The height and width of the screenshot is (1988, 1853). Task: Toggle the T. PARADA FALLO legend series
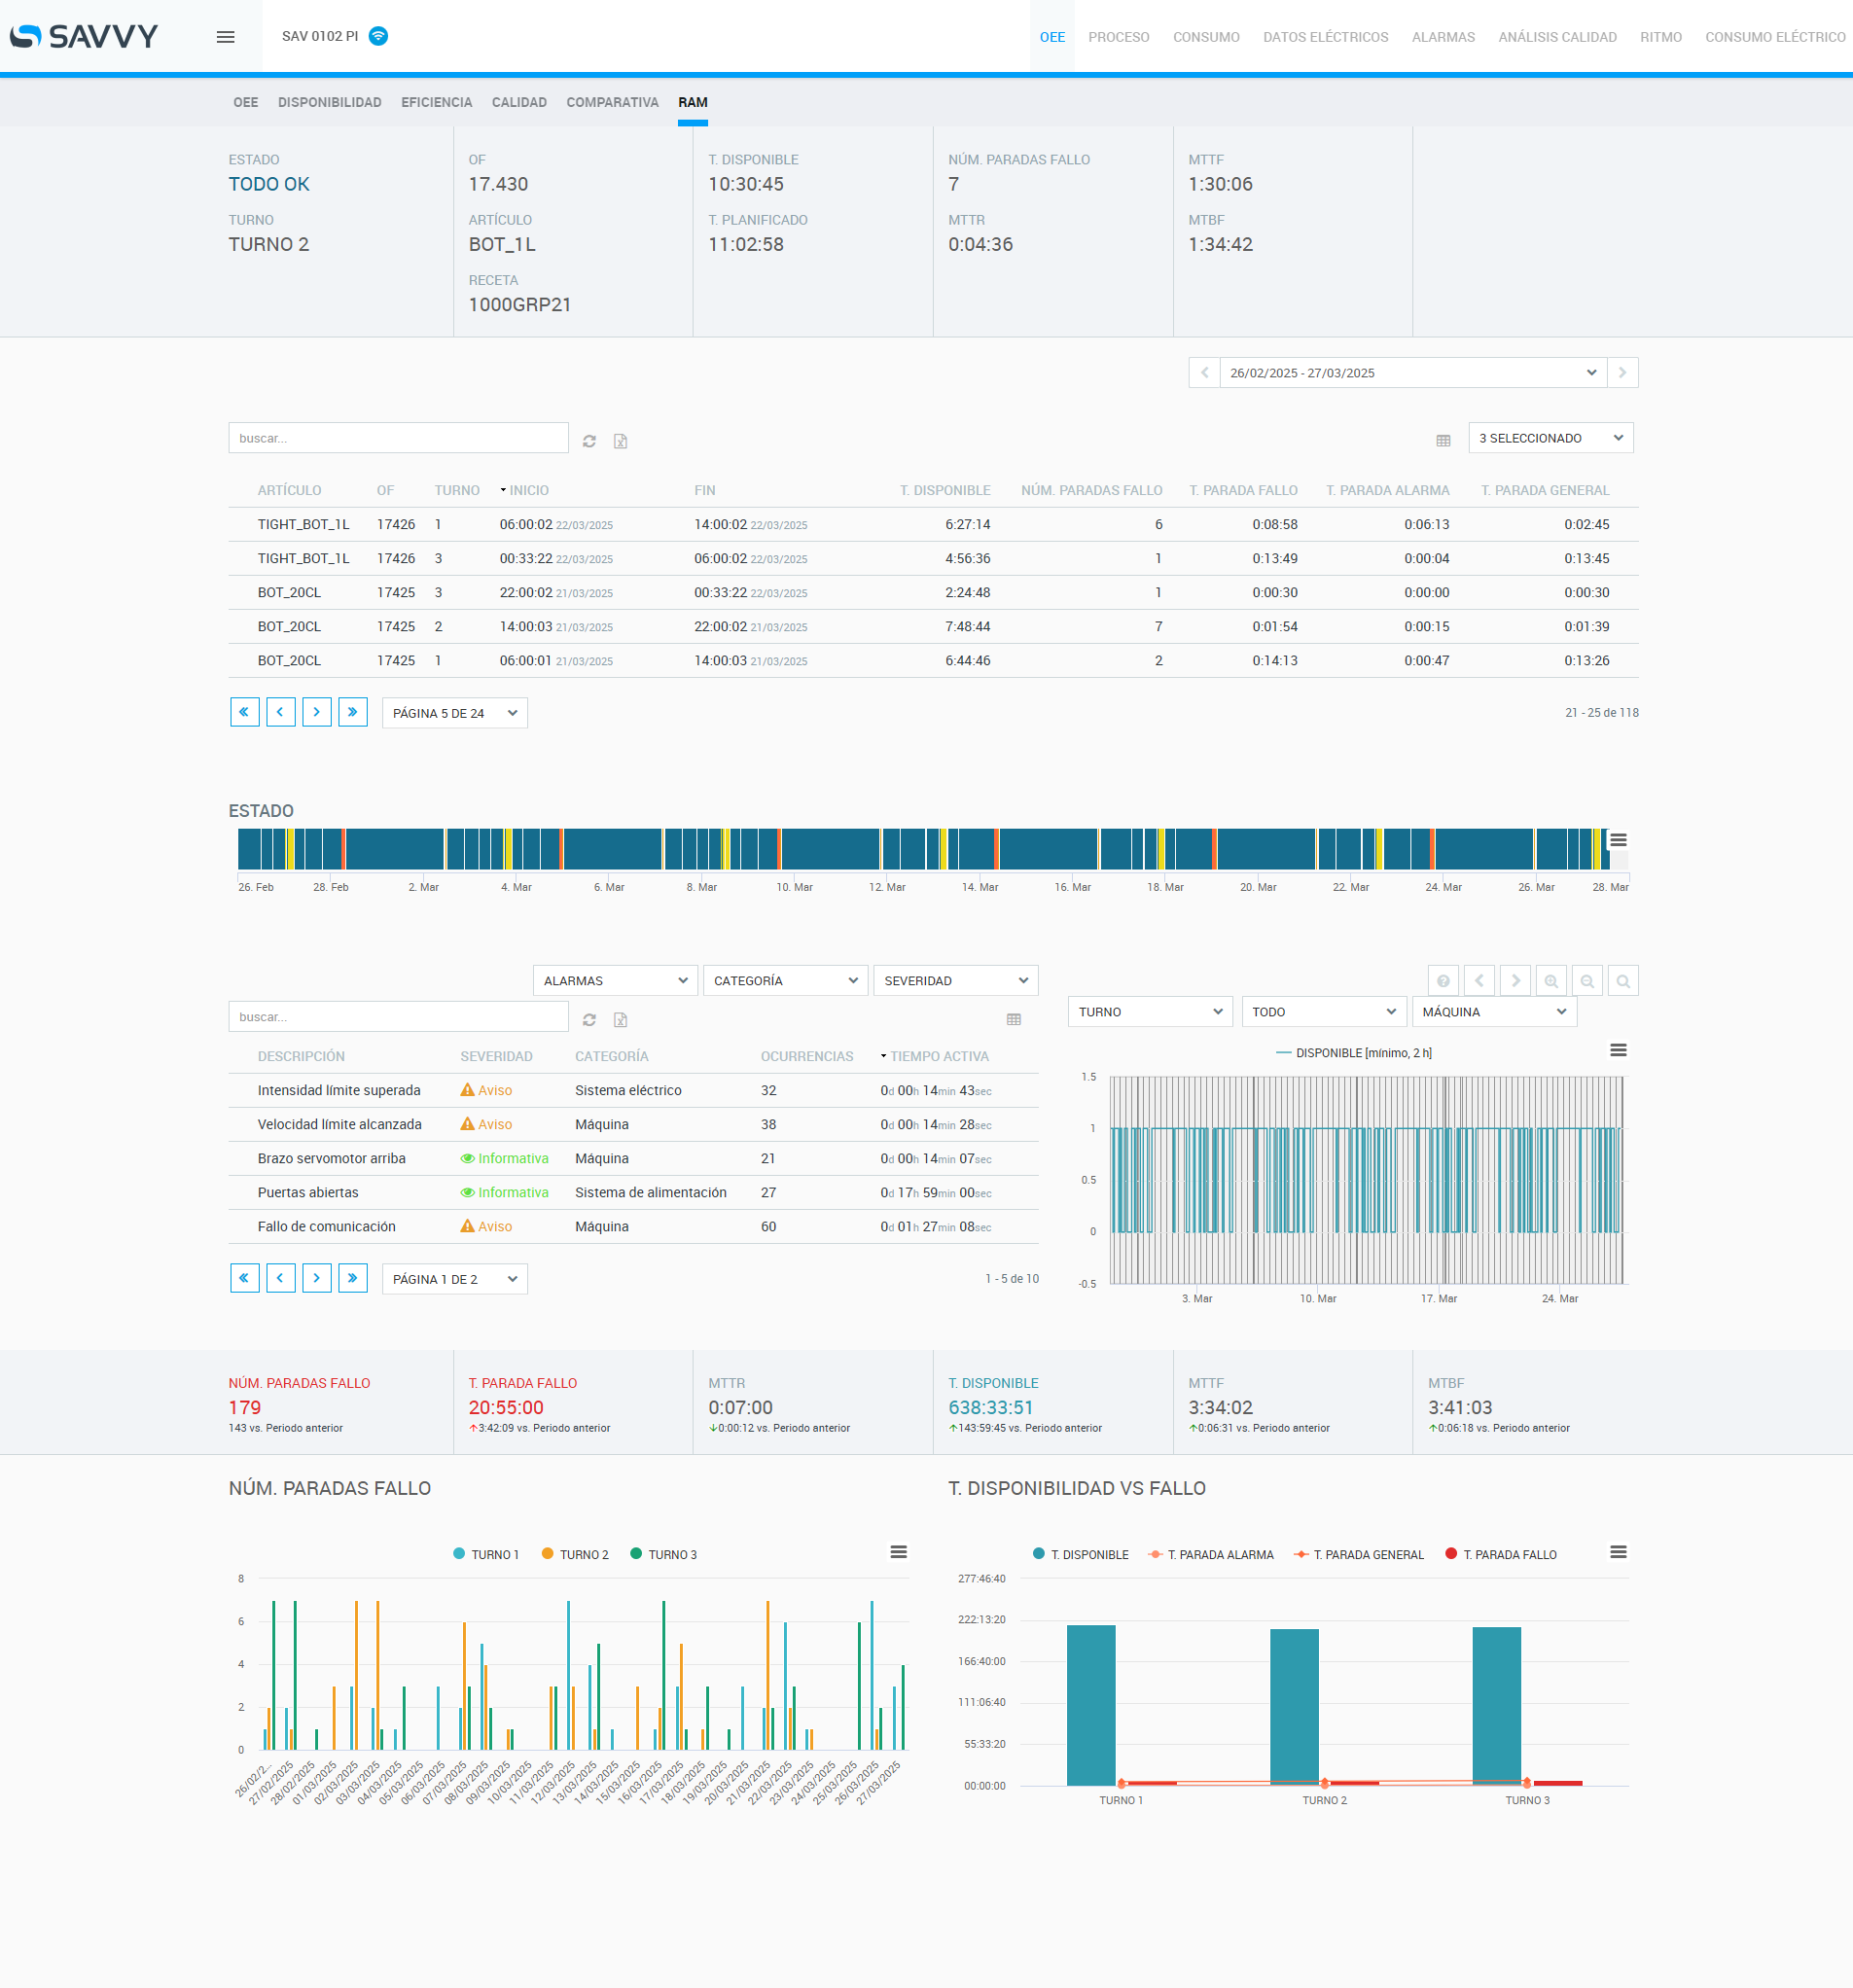click(x=1508, y=1554)
